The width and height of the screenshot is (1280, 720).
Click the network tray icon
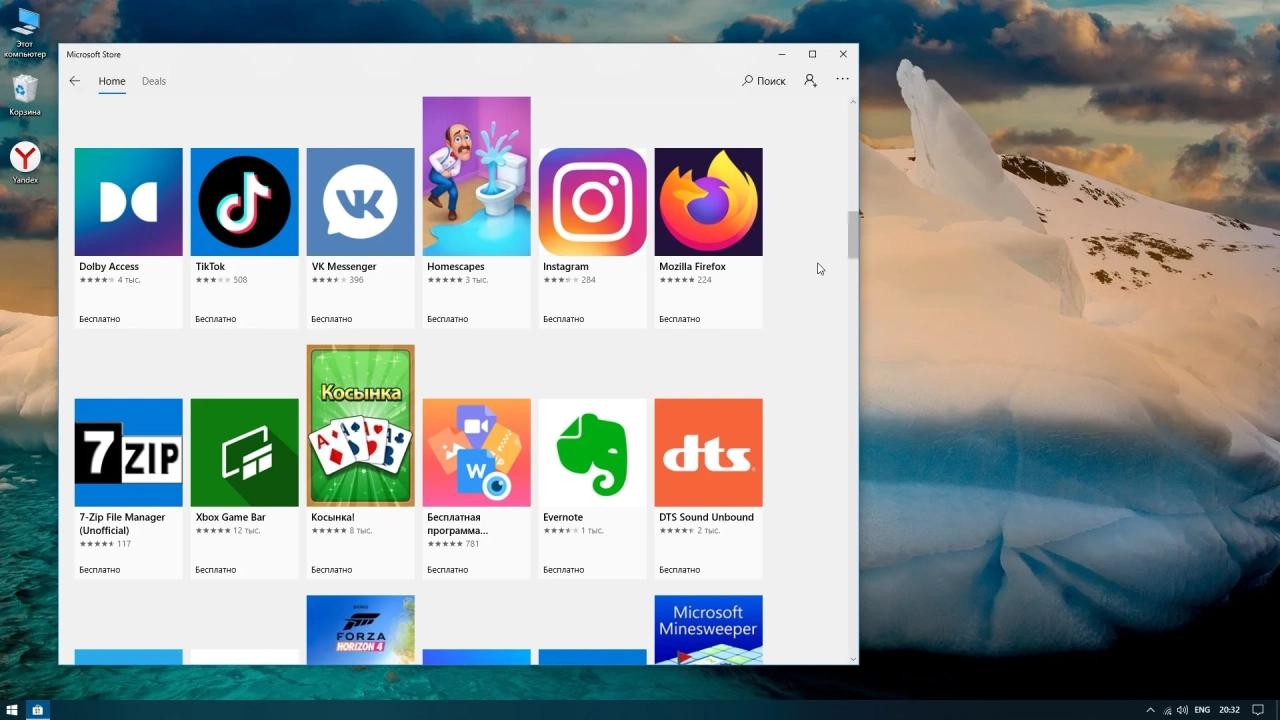pyautogui.click(x=1167, y=710)
